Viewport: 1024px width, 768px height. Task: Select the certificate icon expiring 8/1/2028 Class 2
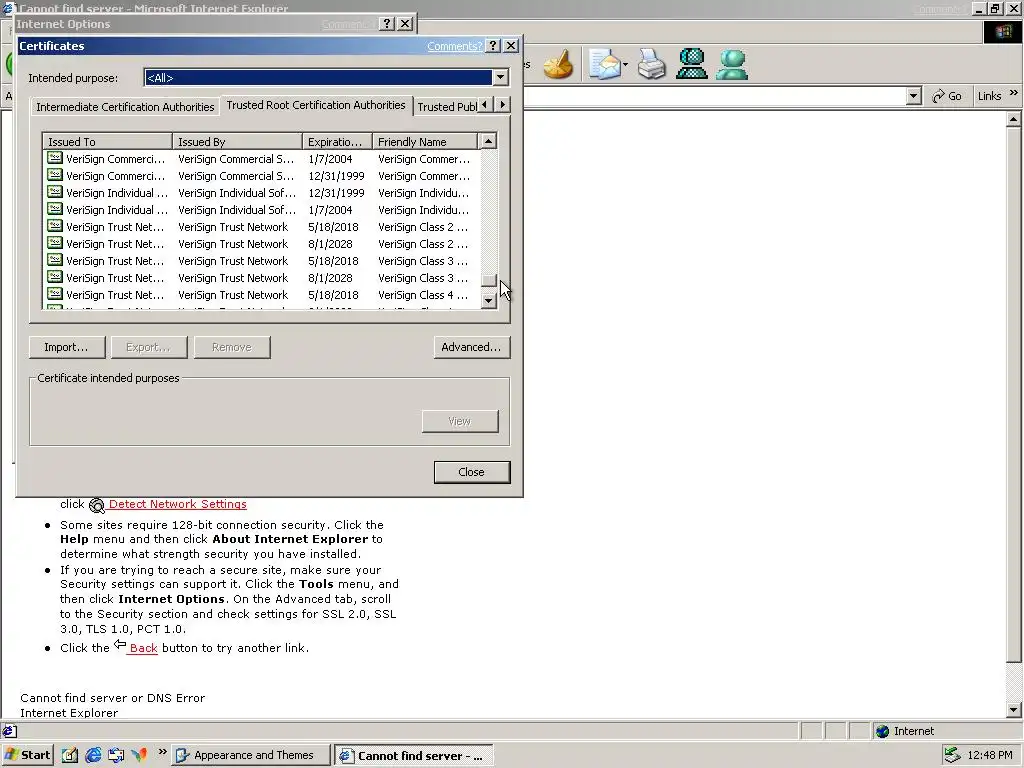(55, 244)
